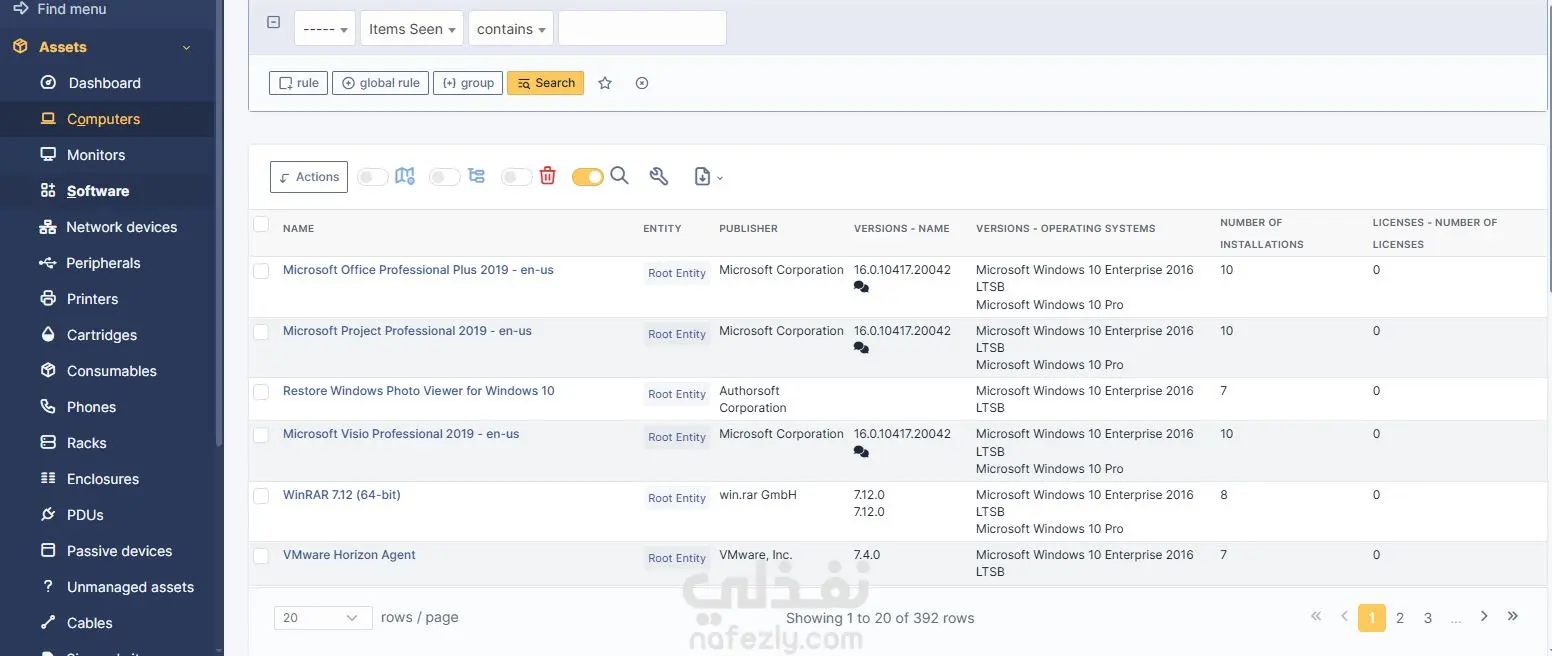Add a global rule

381,83
